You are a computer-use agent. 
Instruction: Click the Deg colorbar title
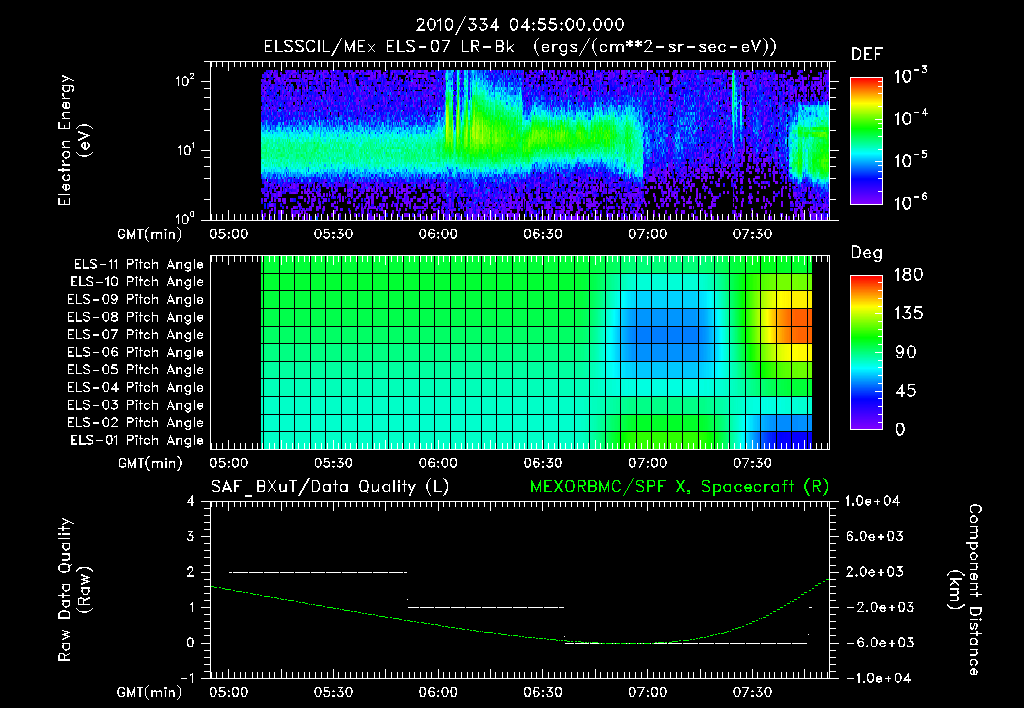(x=867, y=253)
